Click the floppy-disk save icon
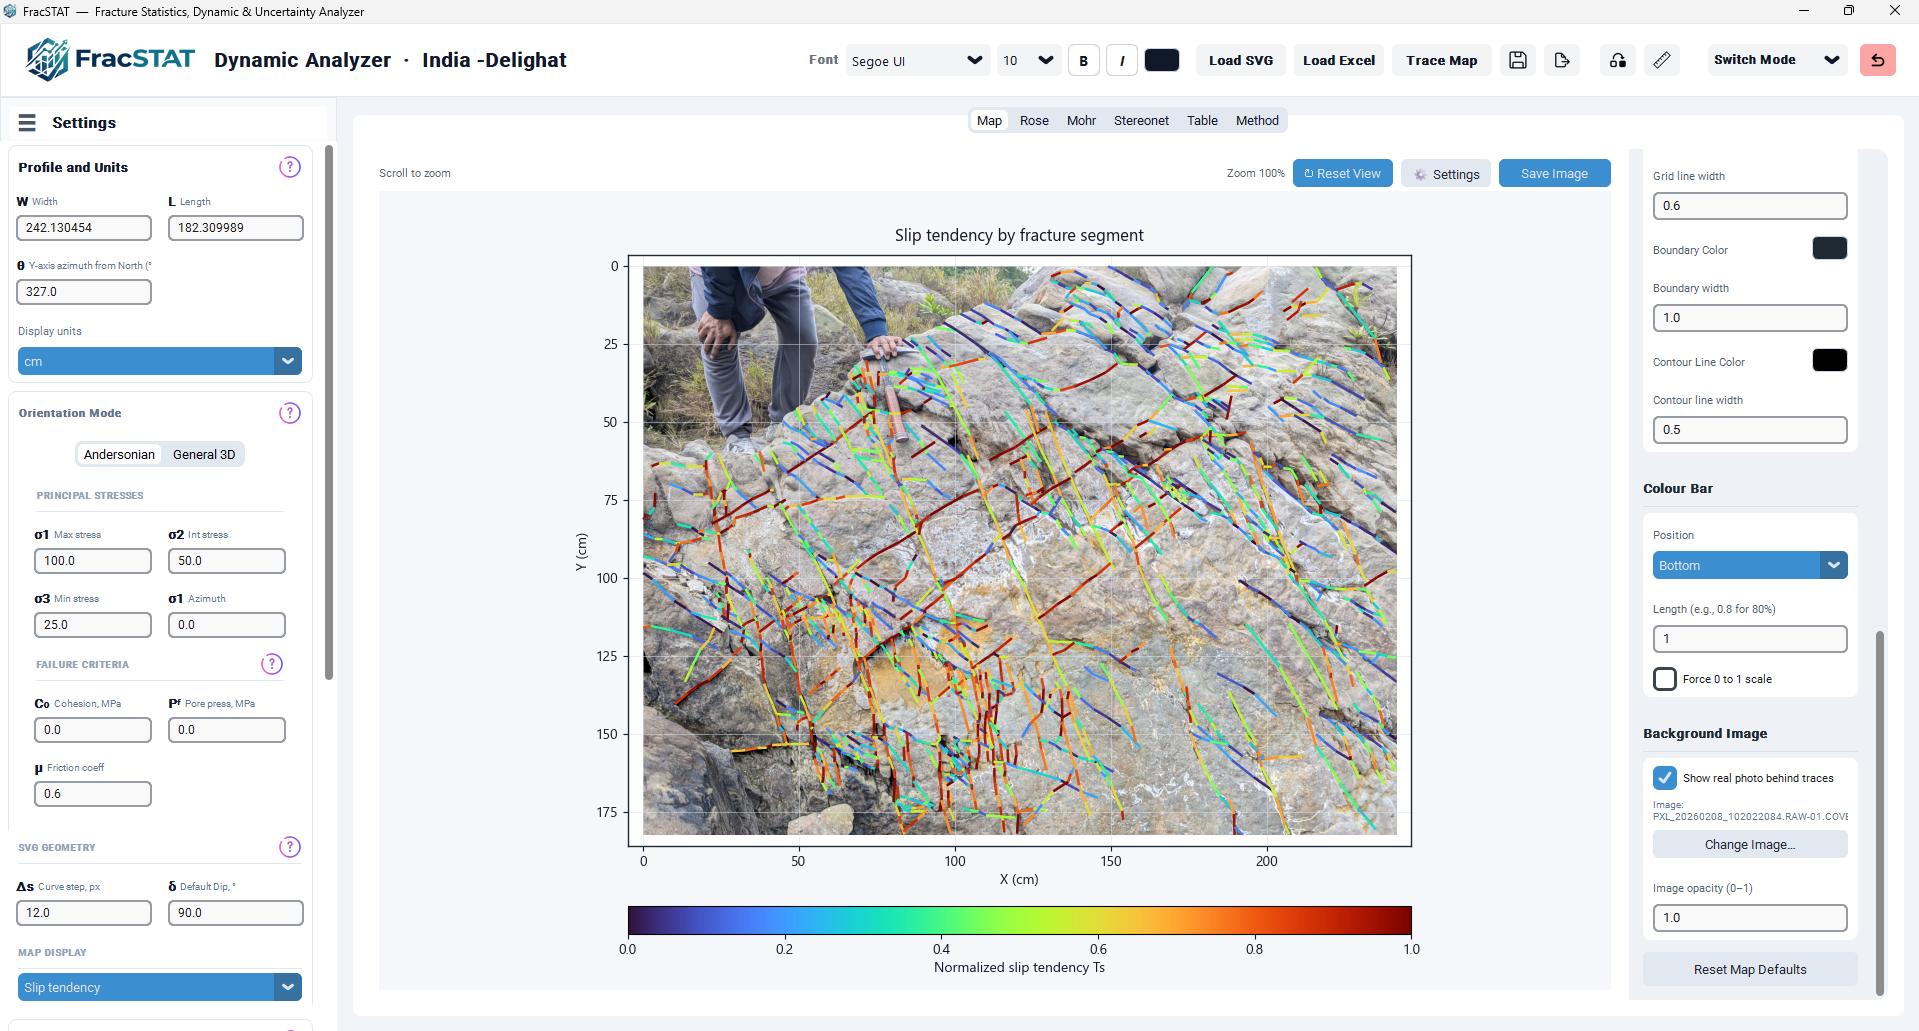Image resolution: width=1919 pixels, height=1031 pixels. tap(1518, 60)
